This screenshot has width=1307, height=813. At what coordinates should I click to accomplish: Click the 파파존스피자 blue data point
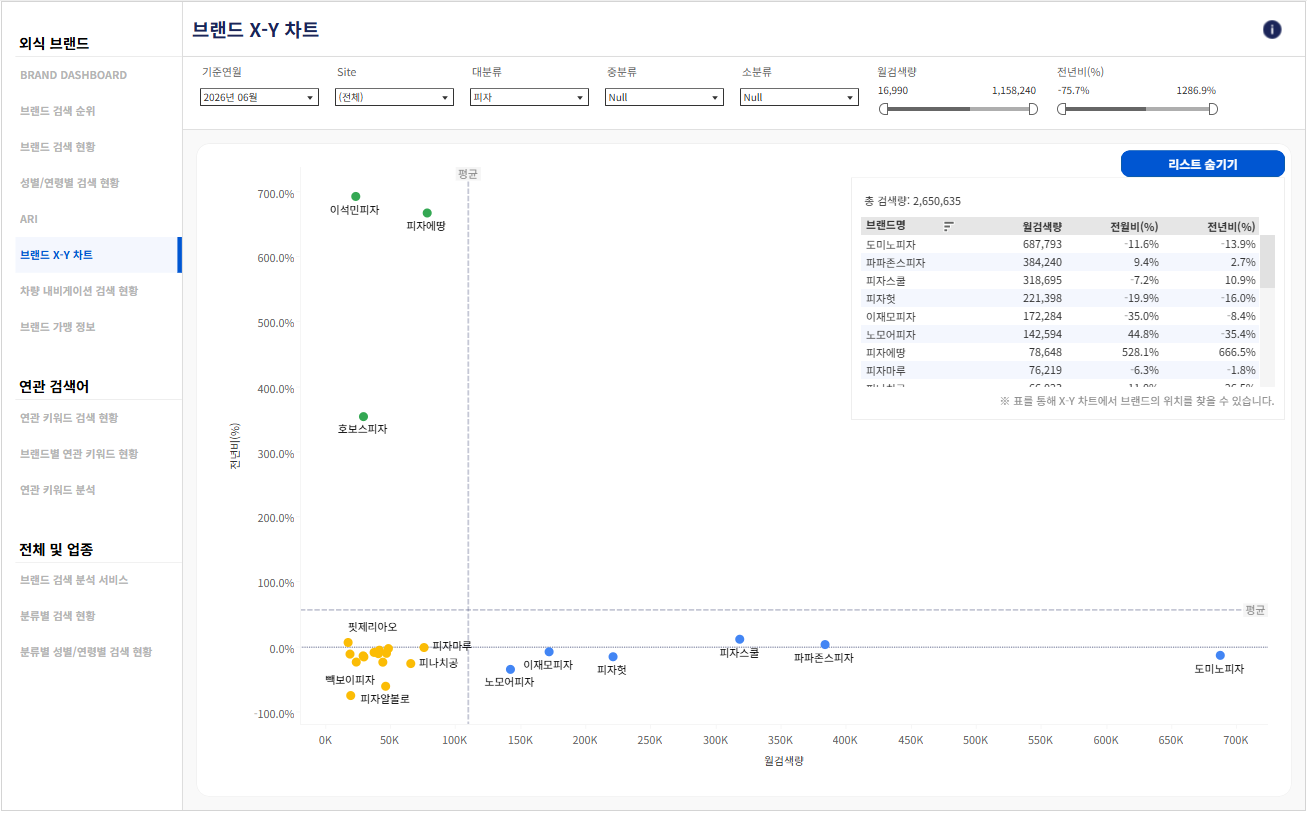[x=825, y=645]
